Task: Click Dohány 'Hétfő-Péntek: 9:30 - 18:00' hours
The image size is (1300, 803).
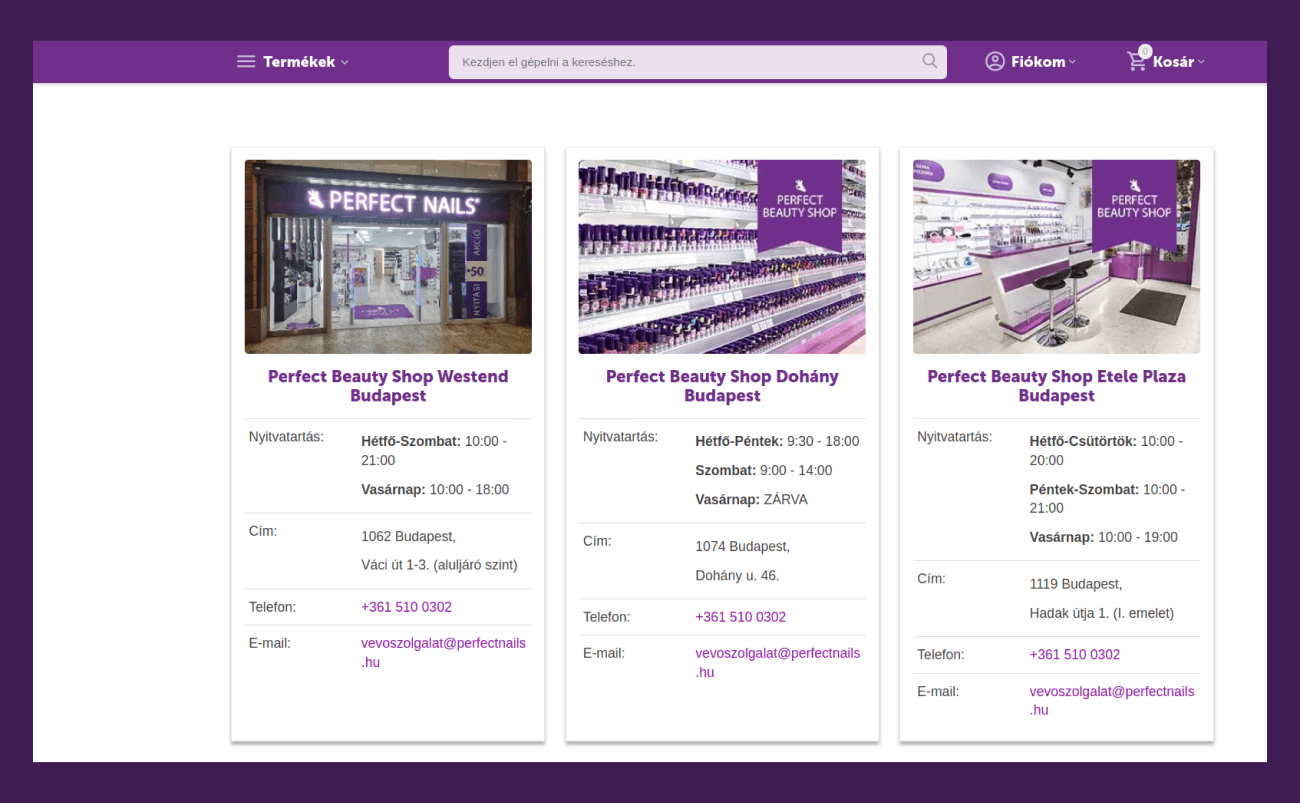Action: coord(777,441)
